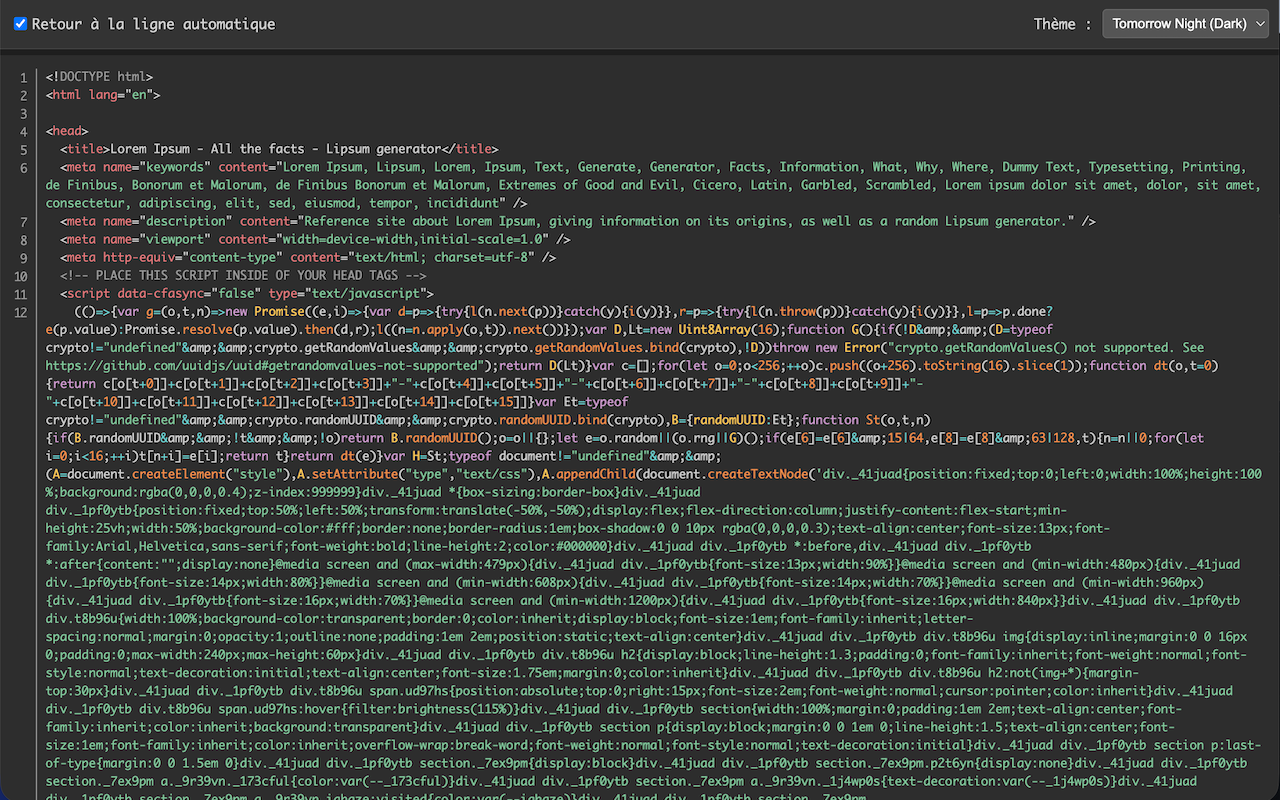Click line number 11 in the gutter
Image resolution: width=1280 pixels, height=800 pixels.
coord(20,293)
